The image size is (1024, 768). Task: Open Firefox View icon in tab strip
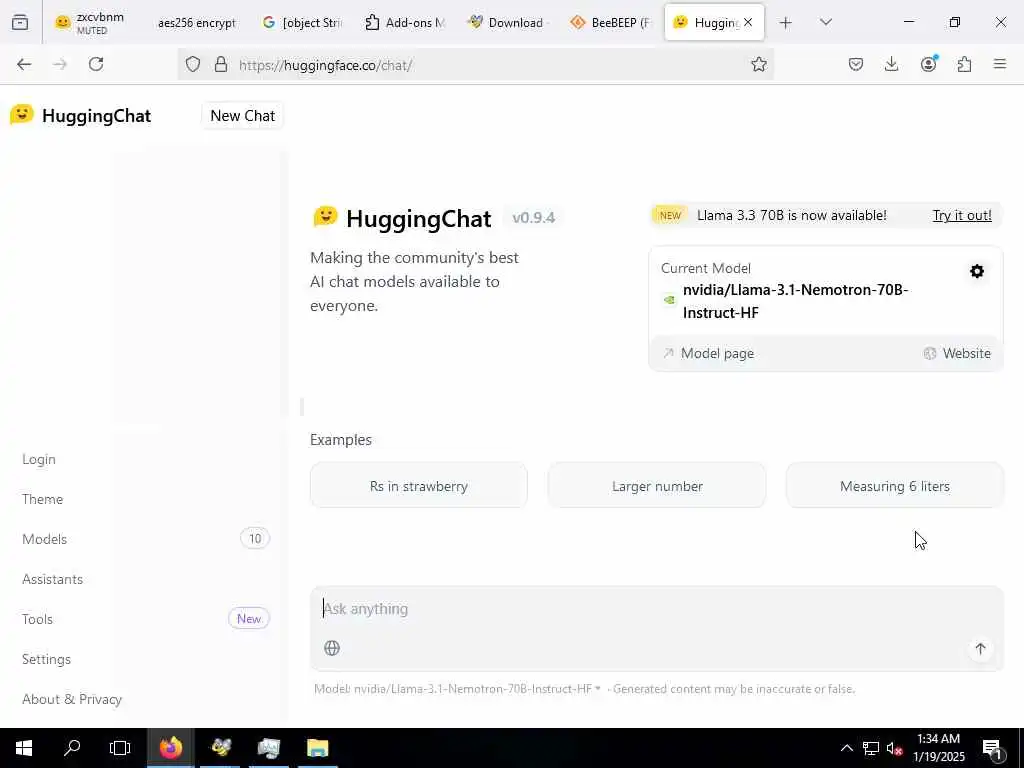point(20,23)
